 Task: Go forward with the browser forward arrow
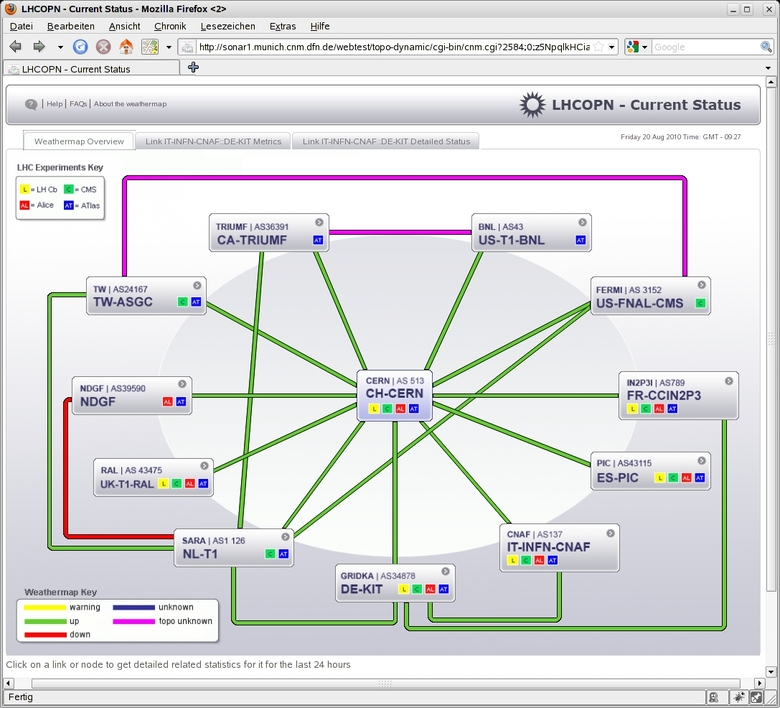tap(39, 47)
